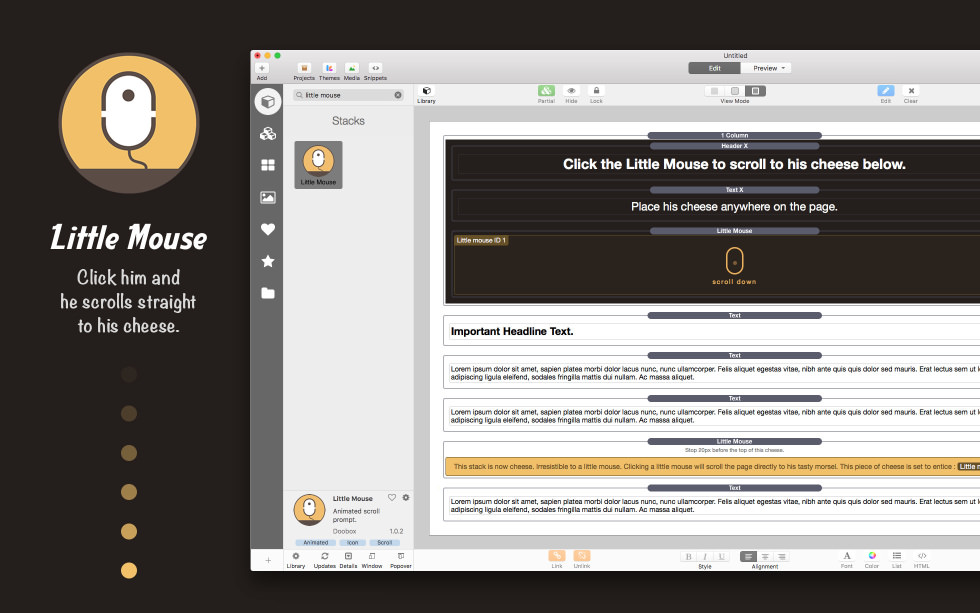
Task: Click the Animated tag
Action: 316,542
